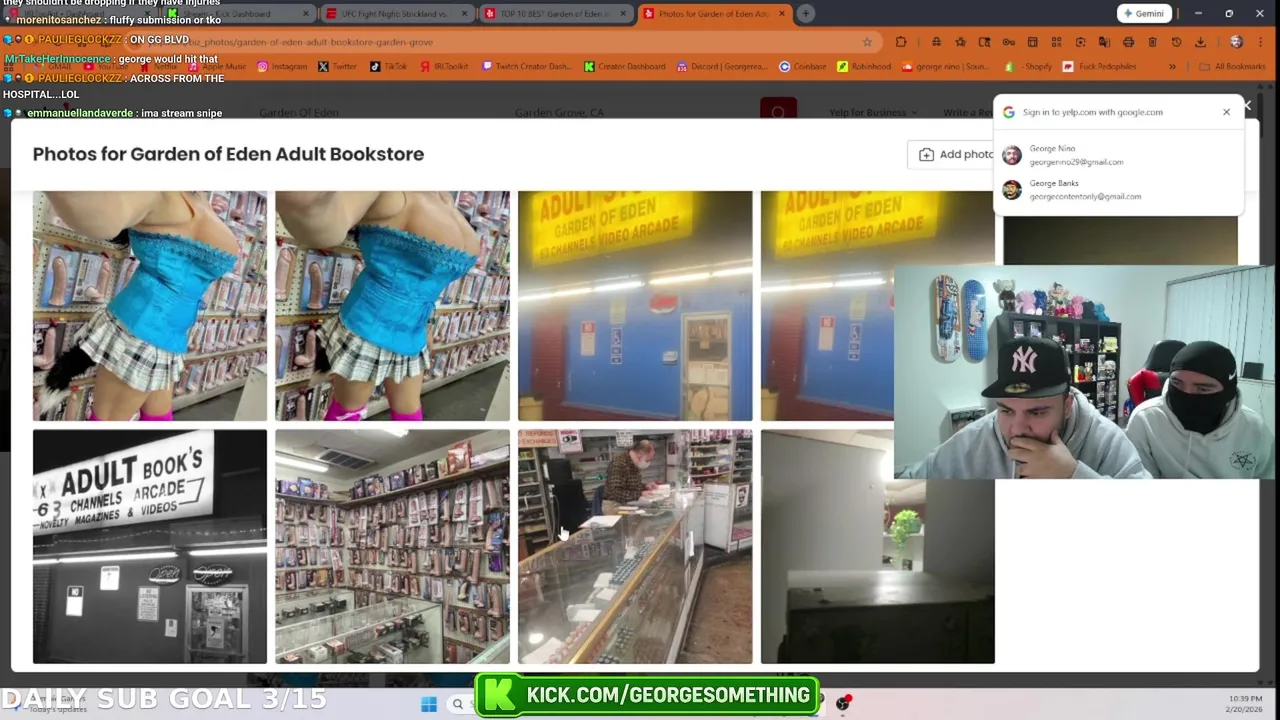Click the bookmarks star icon in the toolbar
This screenshot has height=720, width=1280.
point(960,42)
